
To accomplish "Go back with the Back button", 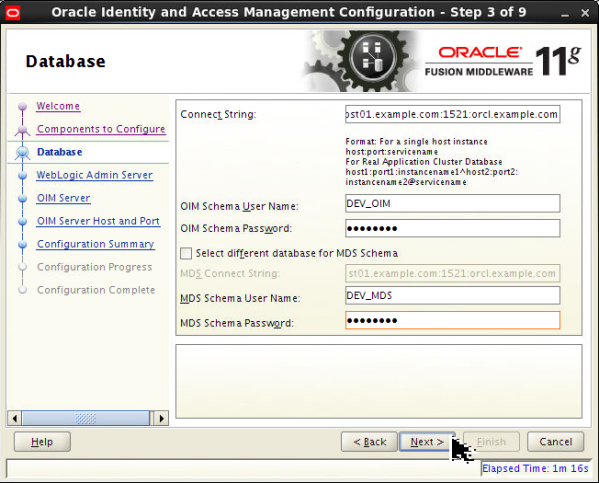I will (x=369, y=442).
